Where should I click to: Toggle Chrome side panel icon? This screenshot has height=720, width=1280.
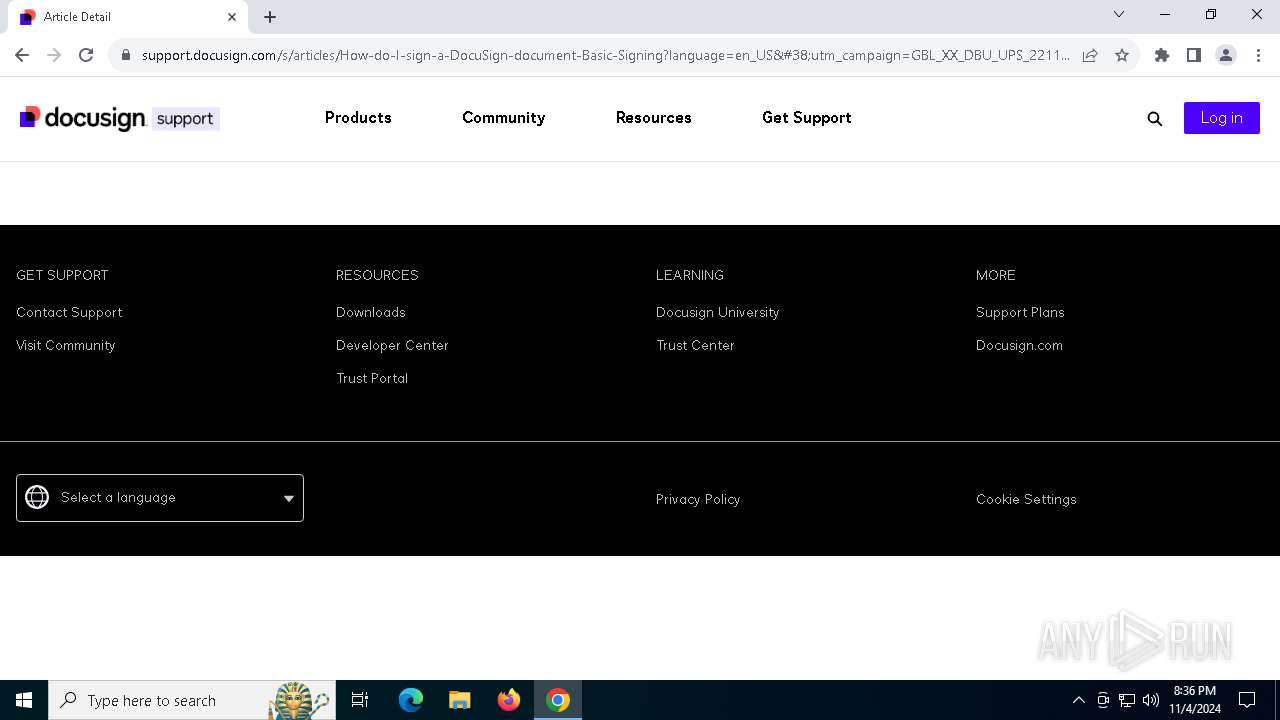click(1194, 55)
